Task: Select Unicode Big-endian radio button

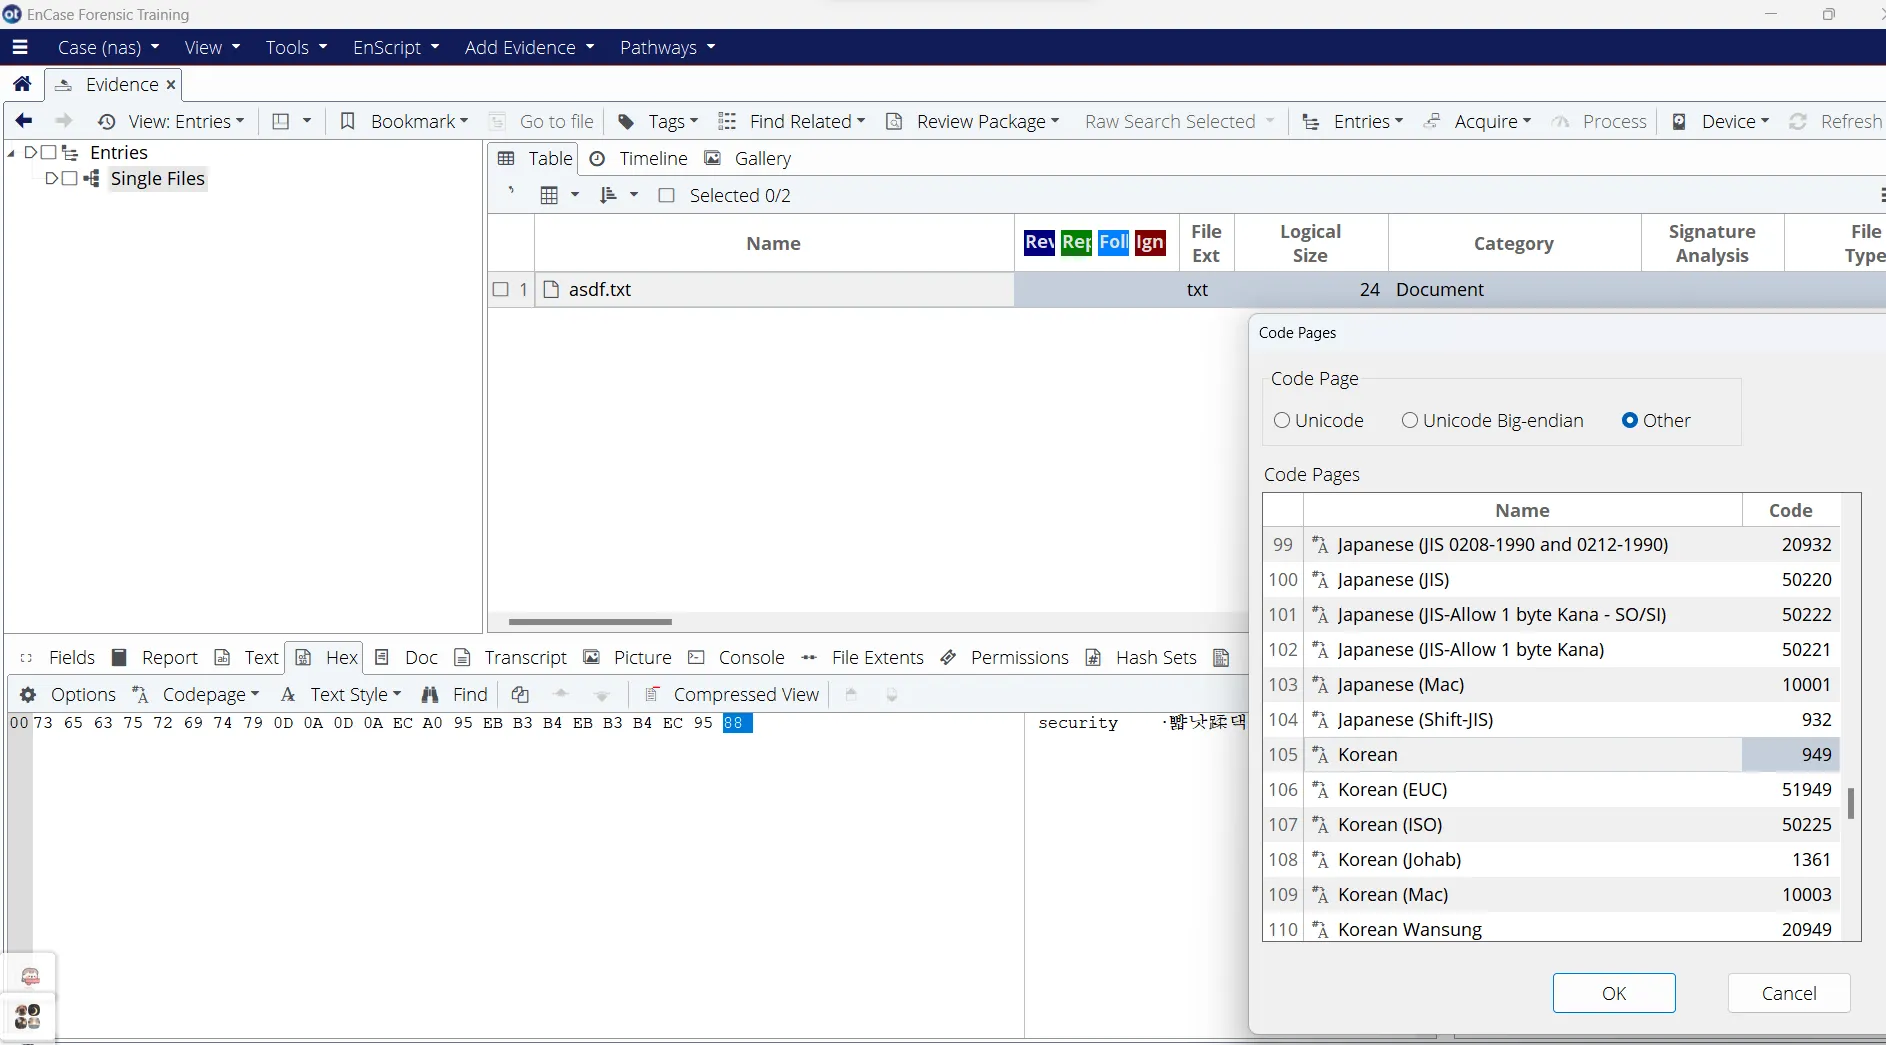Action: [1410, 420]
